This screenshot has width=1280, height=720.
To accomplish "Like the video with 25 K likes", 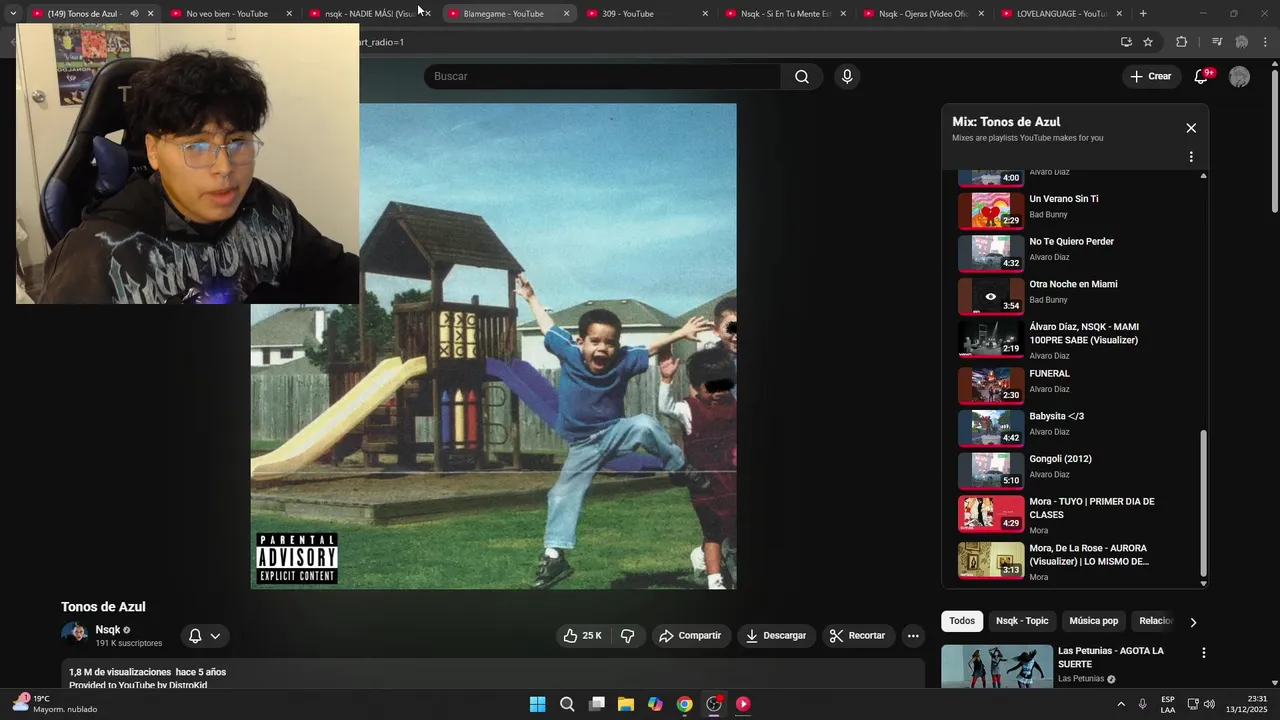I will point(582,636).
